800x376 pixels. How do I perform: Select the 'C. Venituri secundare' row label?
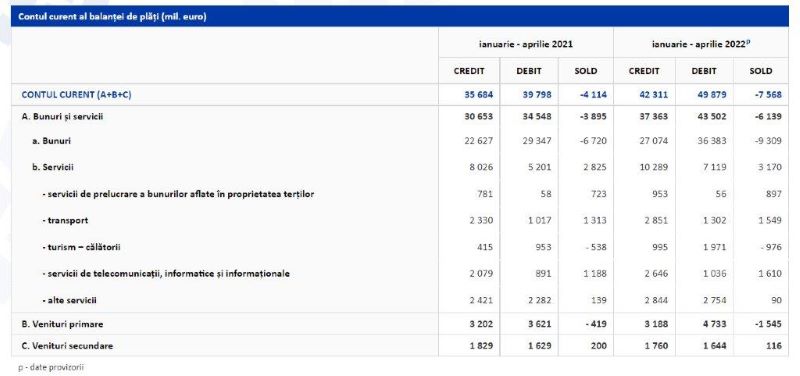click(67, 346)
